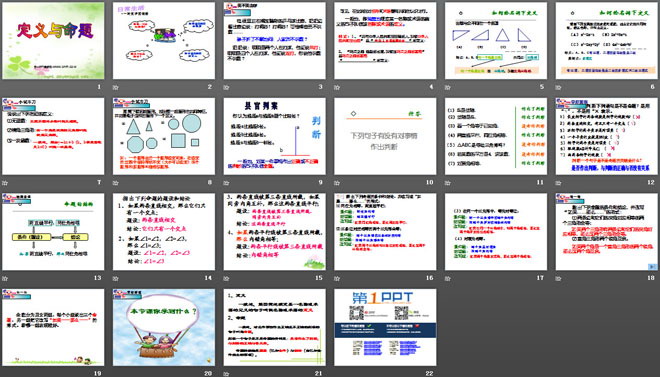
Task: Select slide 5 with triangle shapes
Action: click(496, 41)
